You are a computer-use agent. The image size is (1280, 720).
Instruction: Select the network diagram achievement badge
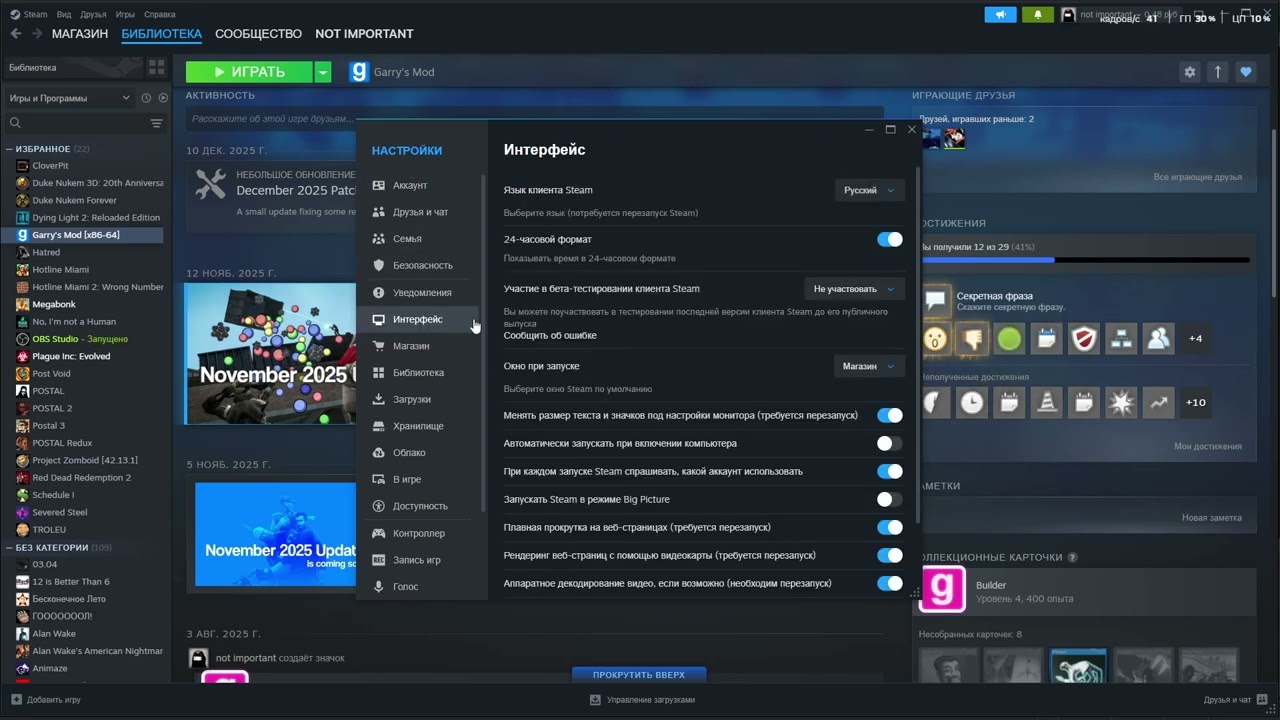click(1121, 339)
